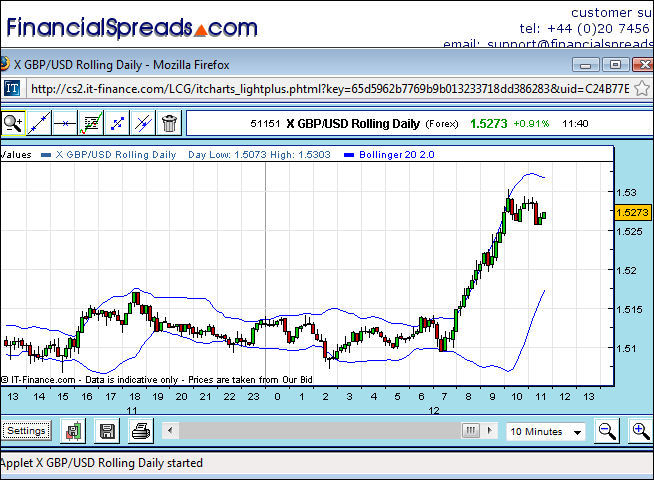The width and height of the screenshot is (654, 480).
Task: Click the FinancialSpreads.com logo
Action: (132, 28)
